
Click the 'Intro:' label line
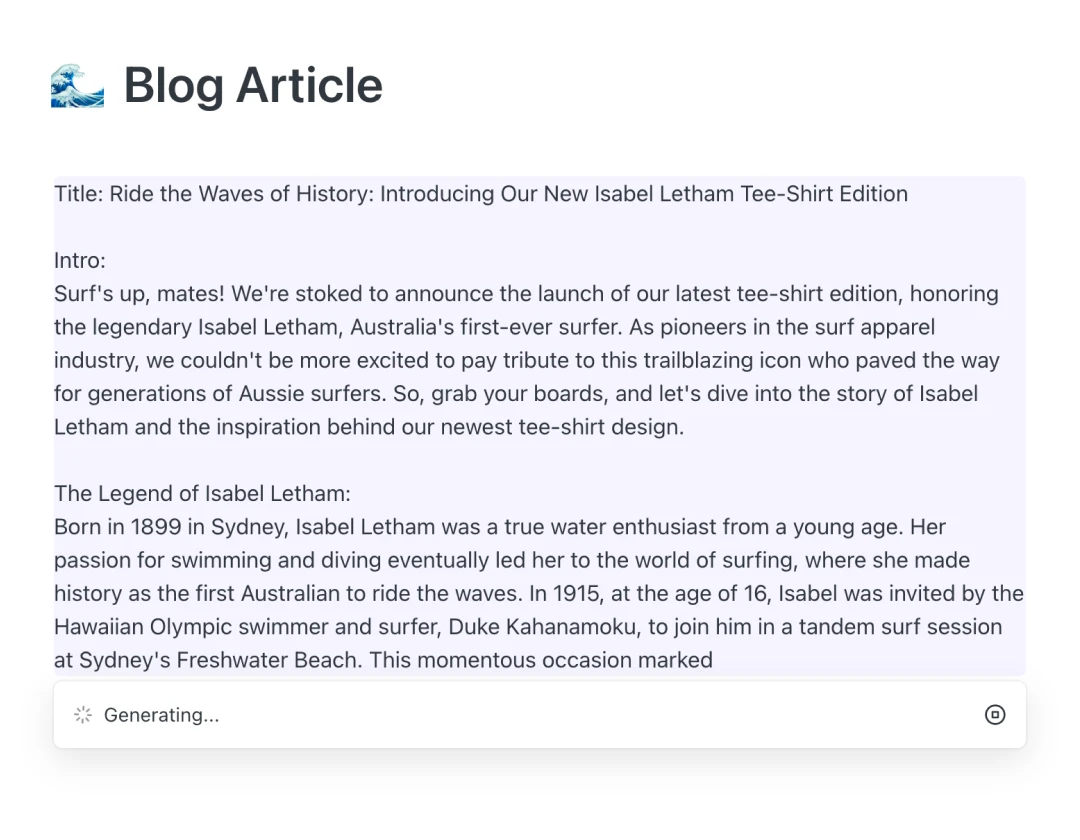(80, 261)
